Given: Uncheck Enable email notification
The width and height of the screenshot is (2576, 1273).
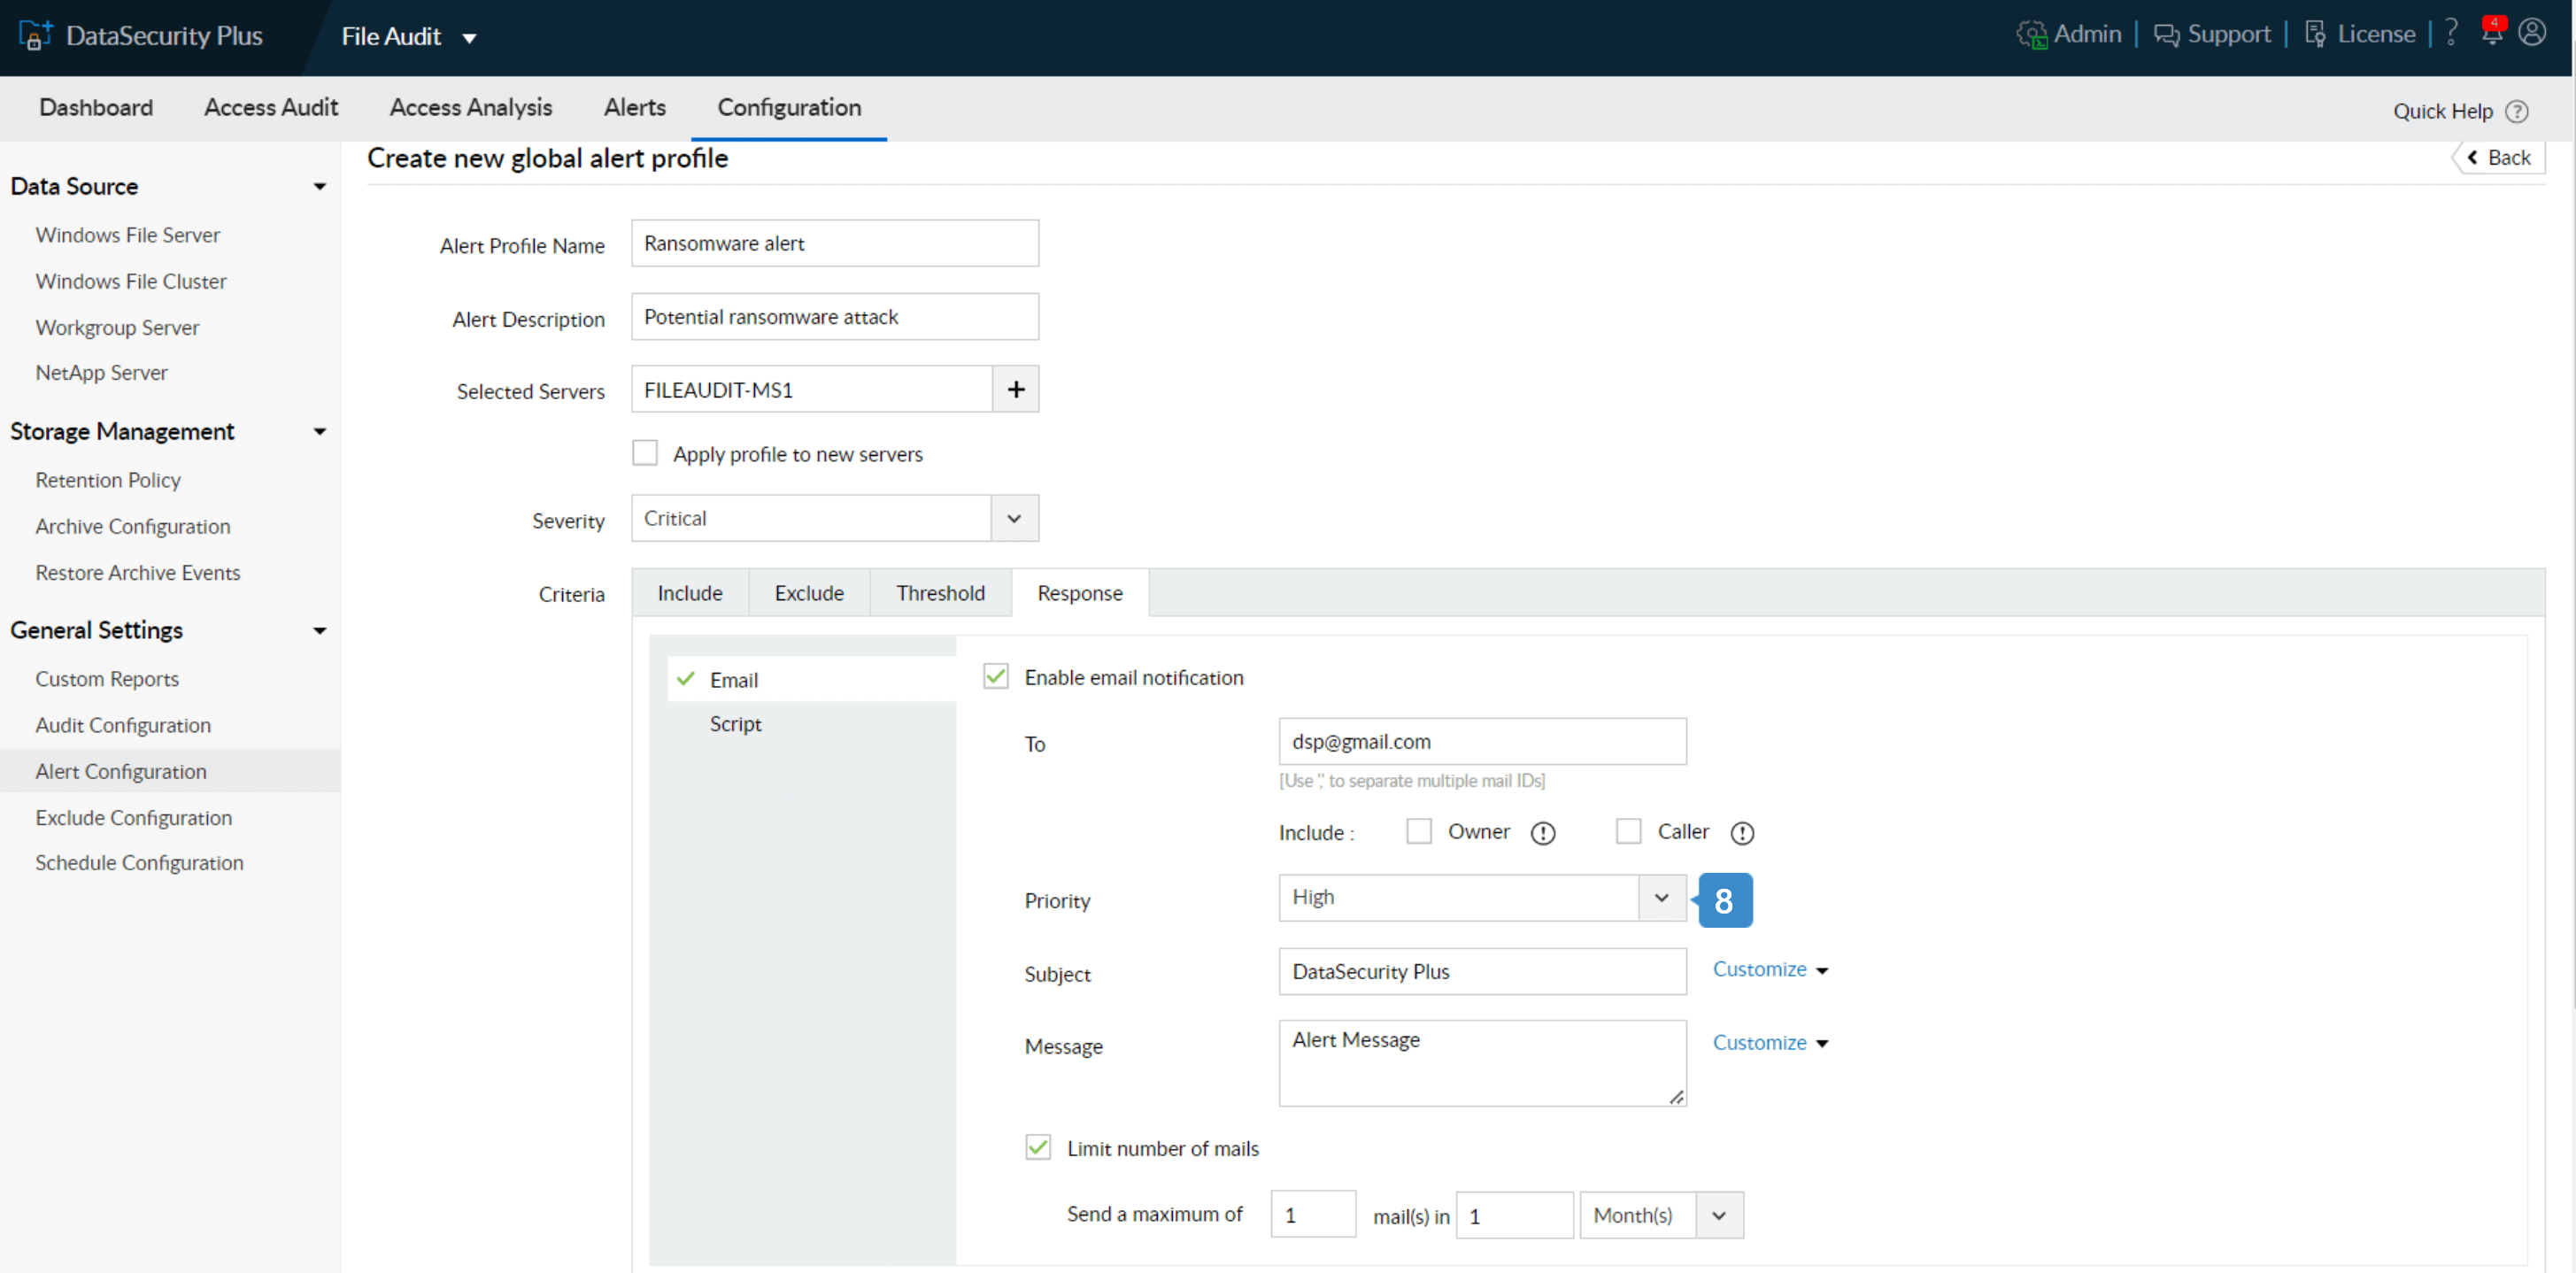Looking at the screenshot, I should click(995, 677).
